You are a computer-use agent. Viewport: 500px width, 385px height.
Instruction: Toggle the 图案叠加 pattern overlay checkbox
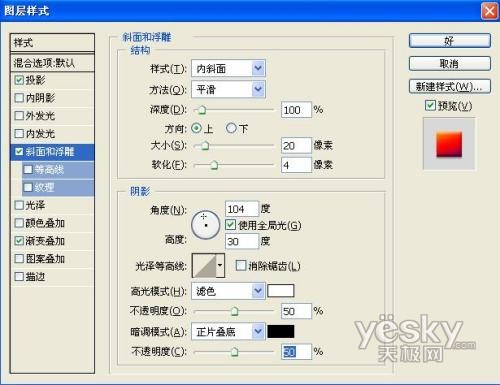[19, 259]
